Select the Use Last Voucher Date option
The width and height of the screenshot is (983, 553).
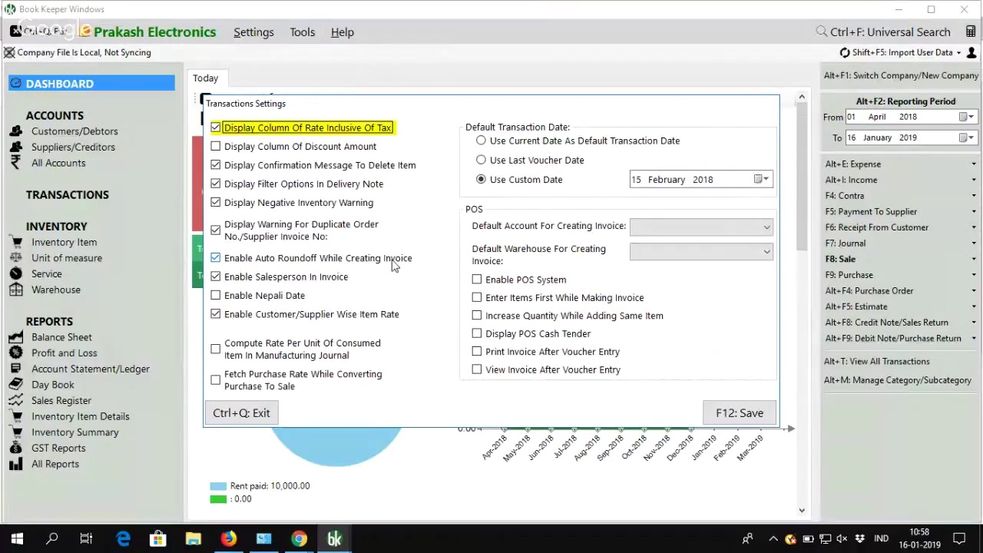pos(481,160)
